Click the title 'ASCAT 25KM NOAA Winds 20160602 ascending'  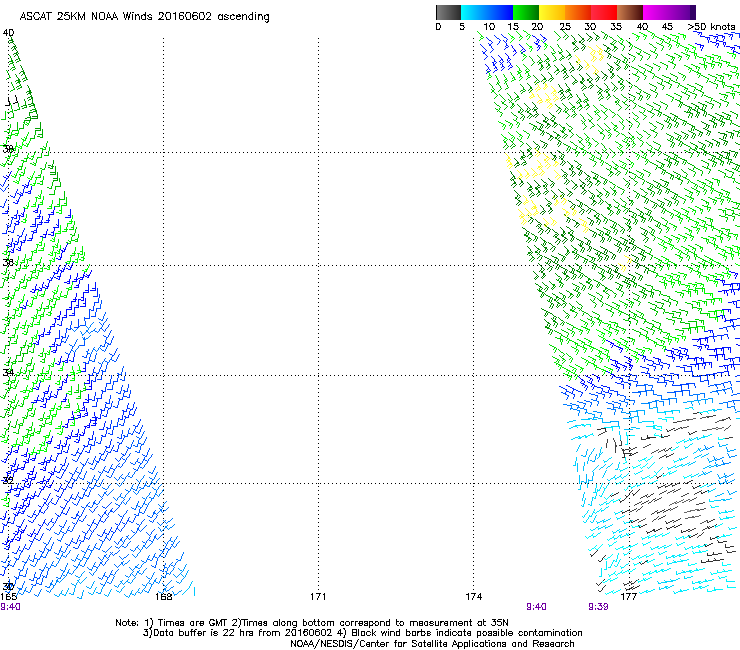144,17
